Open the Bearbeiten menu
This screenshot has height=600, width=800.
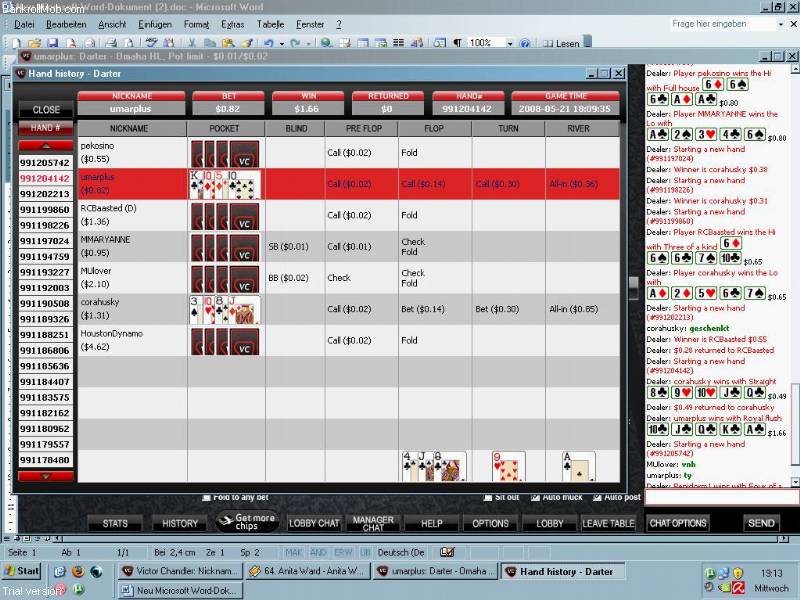(x=66, y=24)
